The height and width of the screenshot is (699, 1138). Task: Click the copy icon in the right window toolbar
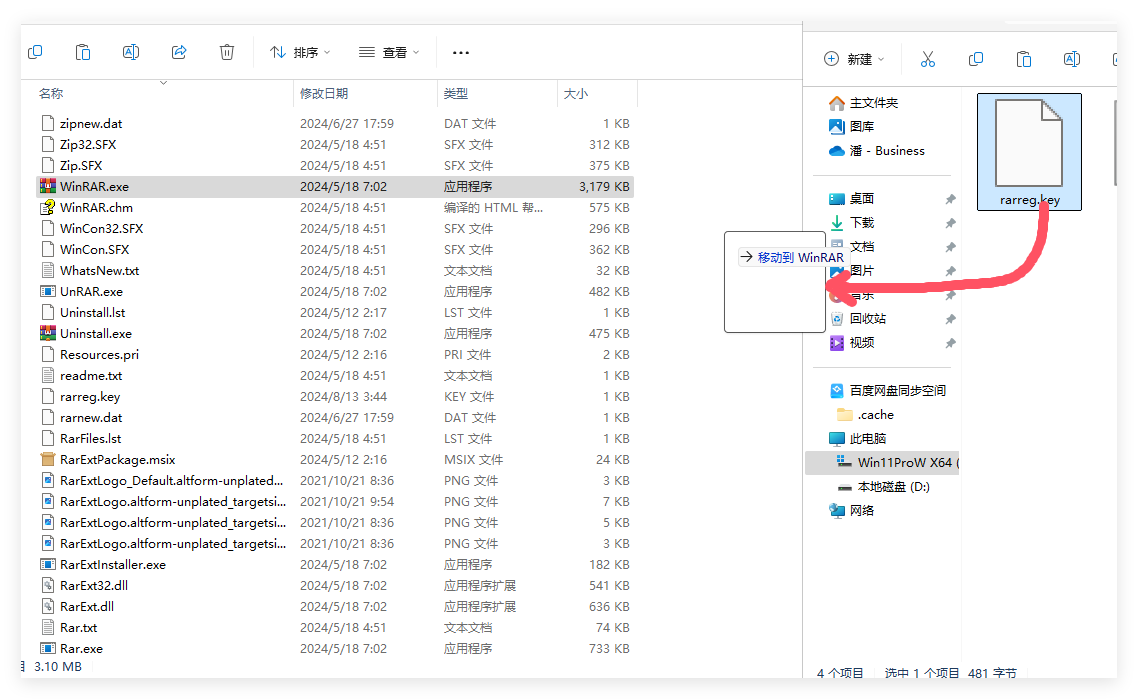[x=976, y=59]
